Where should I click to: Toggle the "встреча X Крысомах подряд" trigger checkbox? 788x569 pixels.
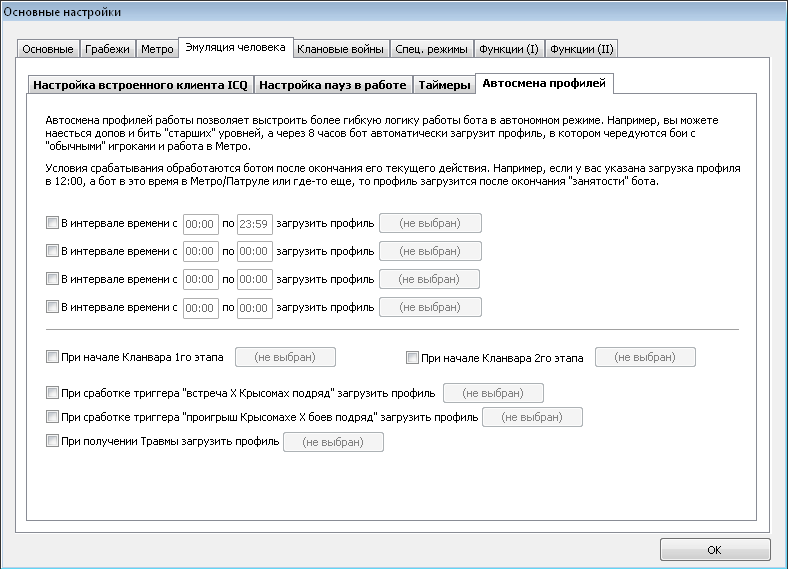coord(52,393)
